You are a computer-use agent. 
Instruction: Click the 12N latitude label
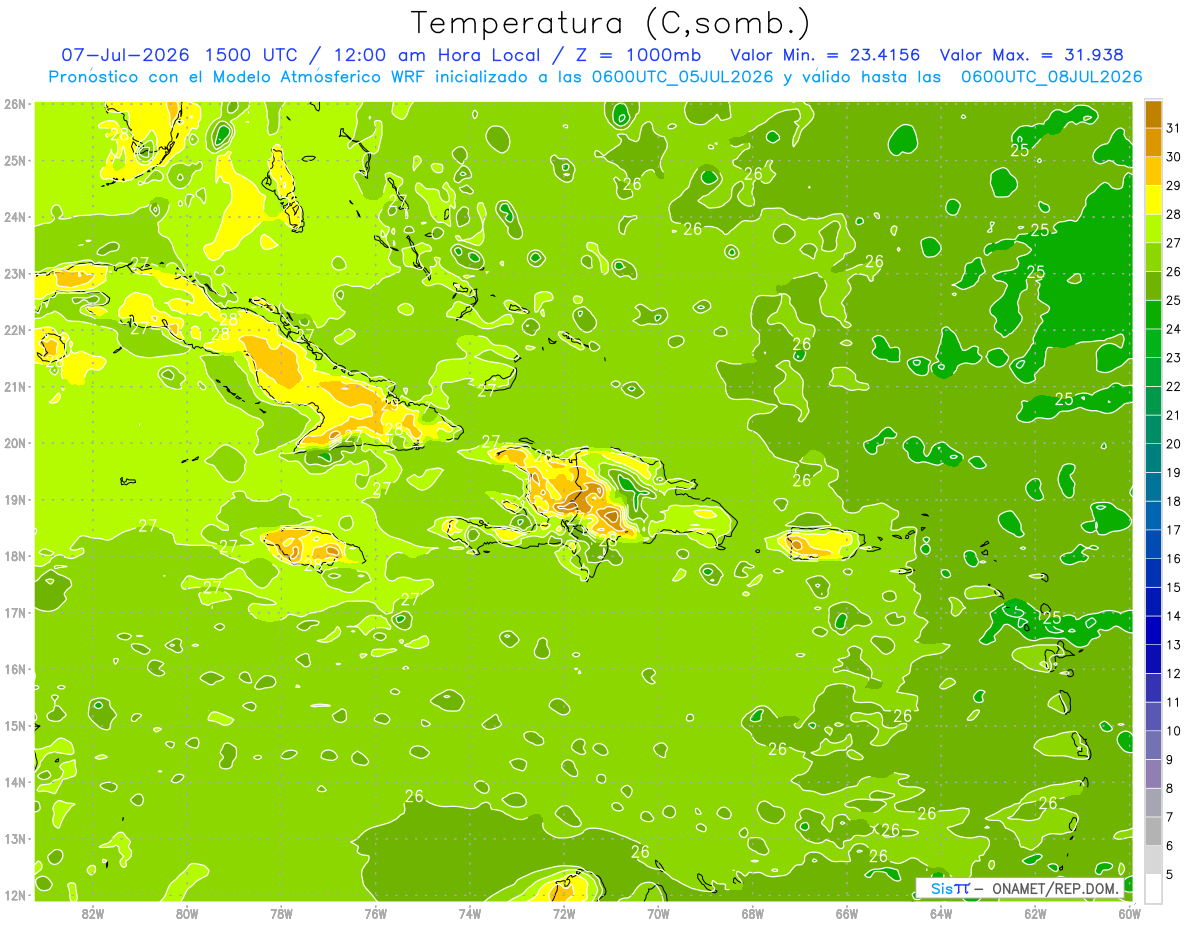pos(15,895)
